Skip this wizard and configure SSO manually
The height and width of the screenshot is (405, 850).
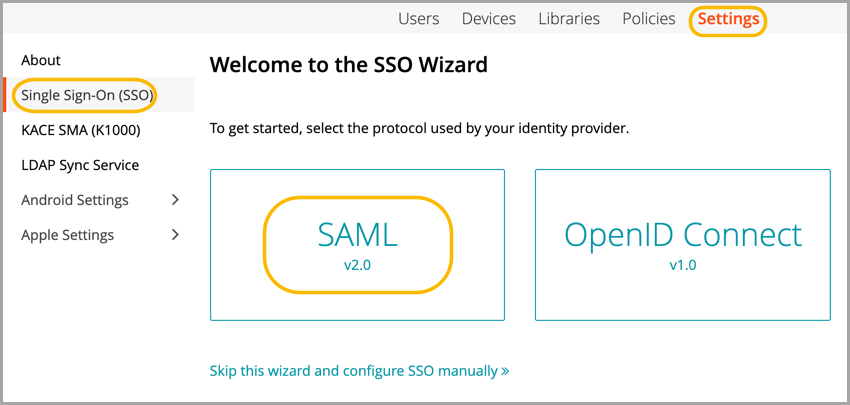[353, 371]
